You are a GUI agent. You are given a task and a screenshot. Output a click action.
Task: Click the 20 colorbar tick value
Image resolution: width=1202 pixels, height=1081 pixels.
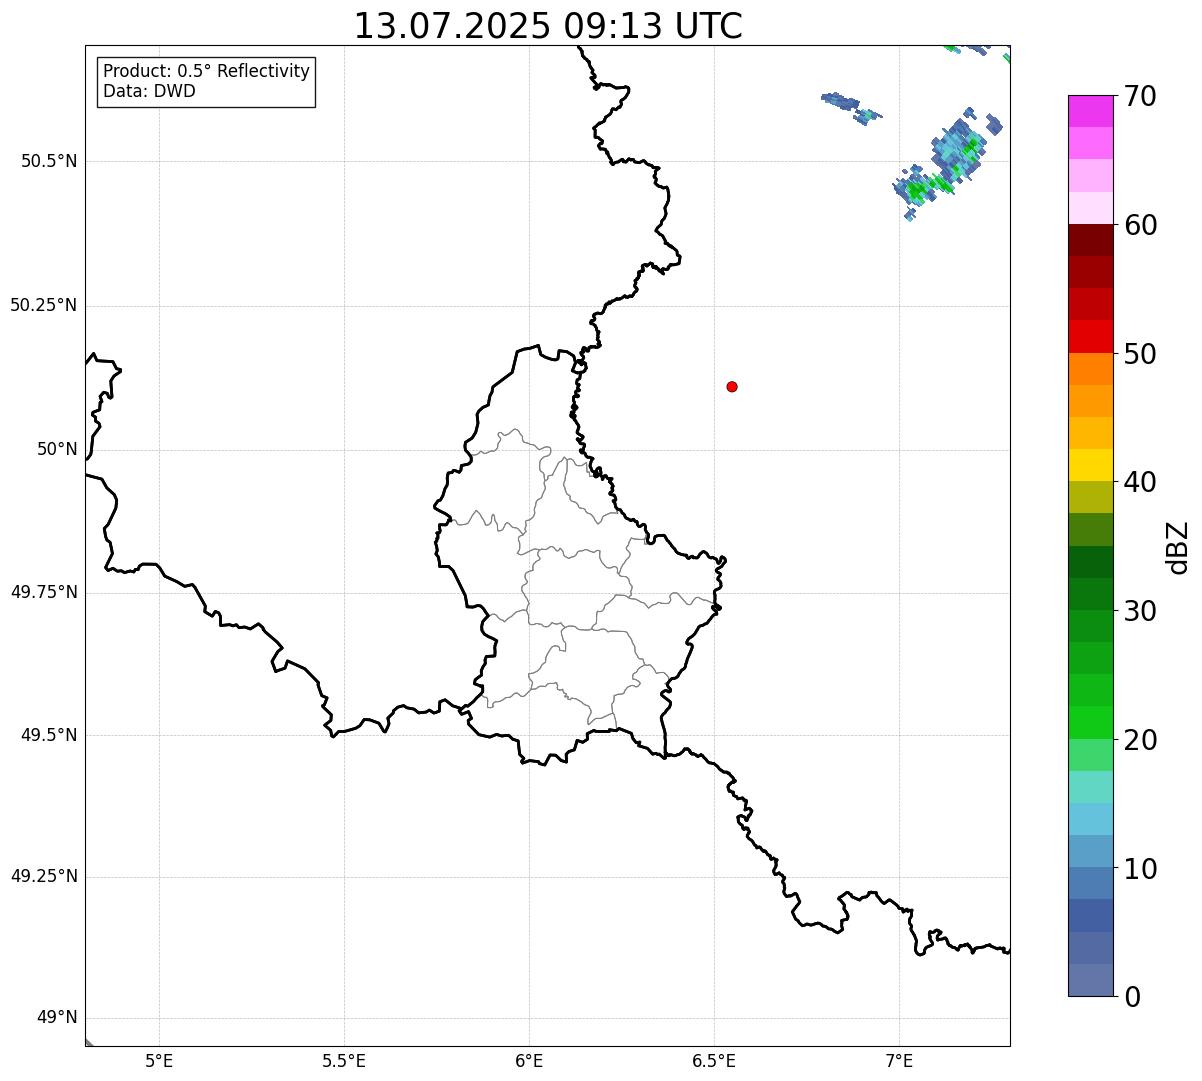(1140, 741)
